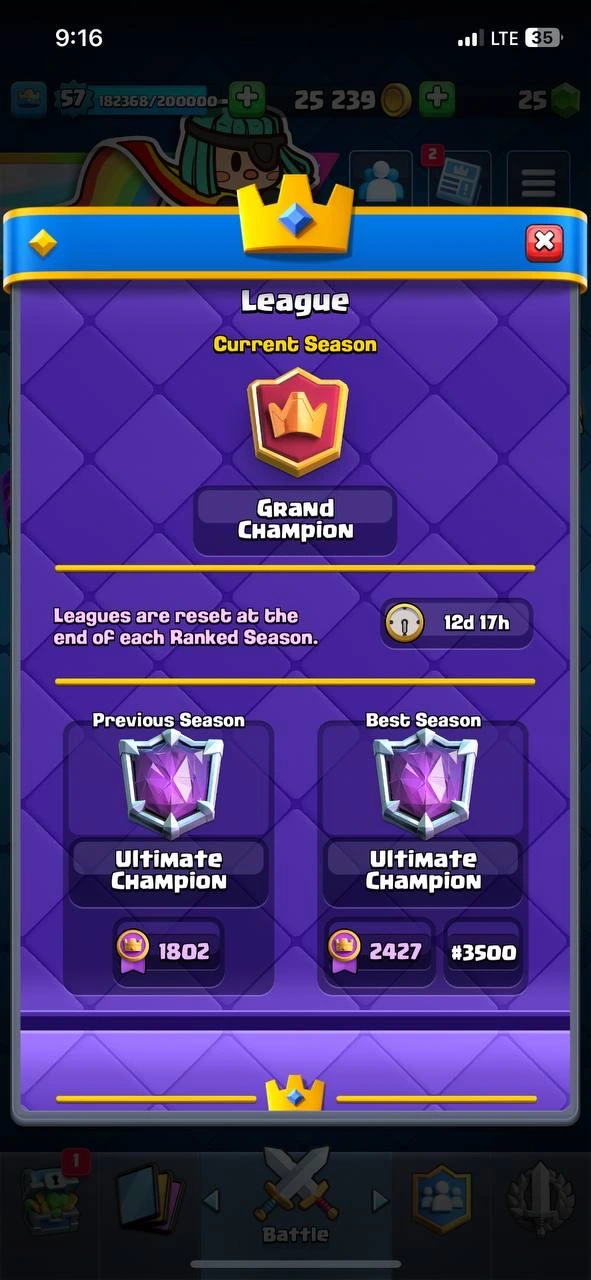The height and width of the screenshot is (1280, 591).
Task: Tap the clock icon beside 12d 17h
Action: tap(406, 623)
